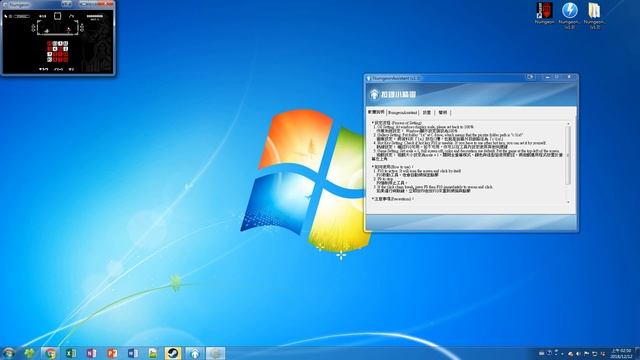Open the green clover app in taskbar
640x360 pixels.
[29, 353]
